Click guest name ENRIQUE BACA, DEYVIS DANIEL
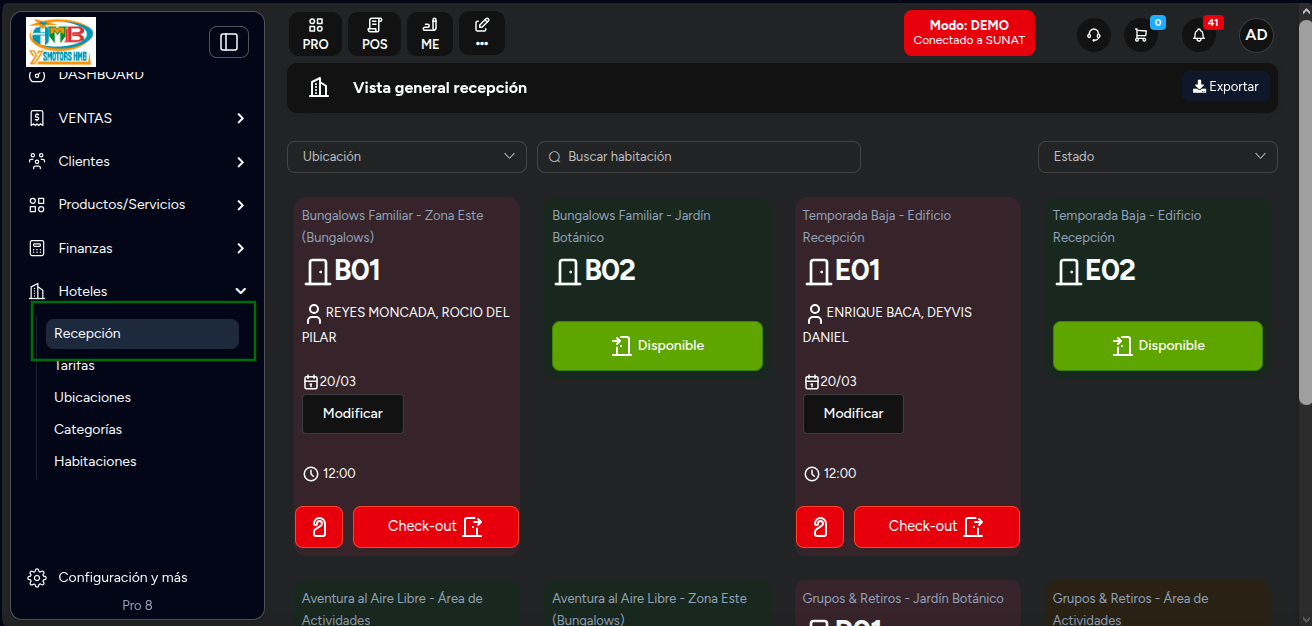This screenshot has height=626, width=1312. [x=887, y=325]
